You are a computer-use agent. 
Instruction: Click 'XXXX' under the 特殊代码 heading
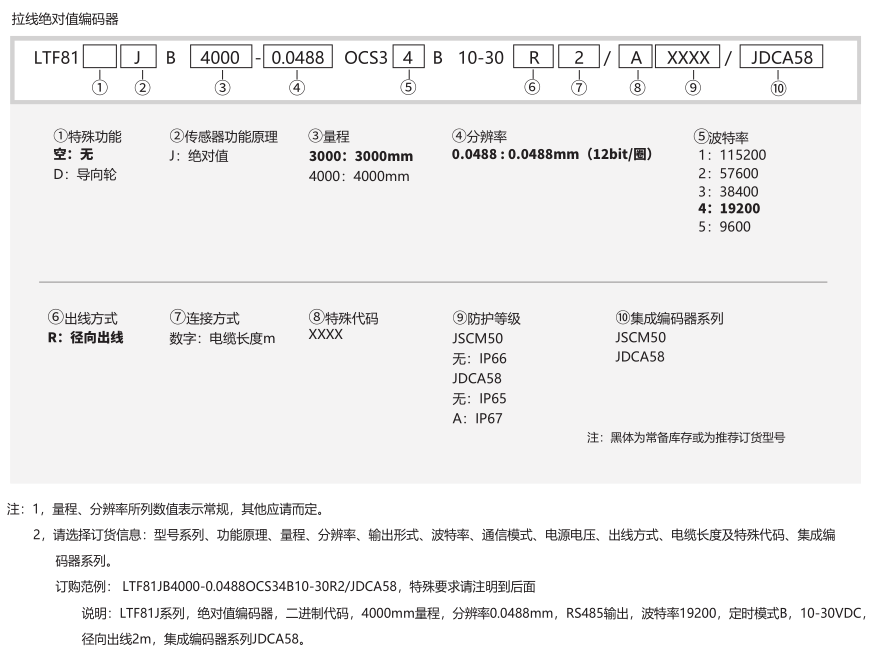click(326, 334)
